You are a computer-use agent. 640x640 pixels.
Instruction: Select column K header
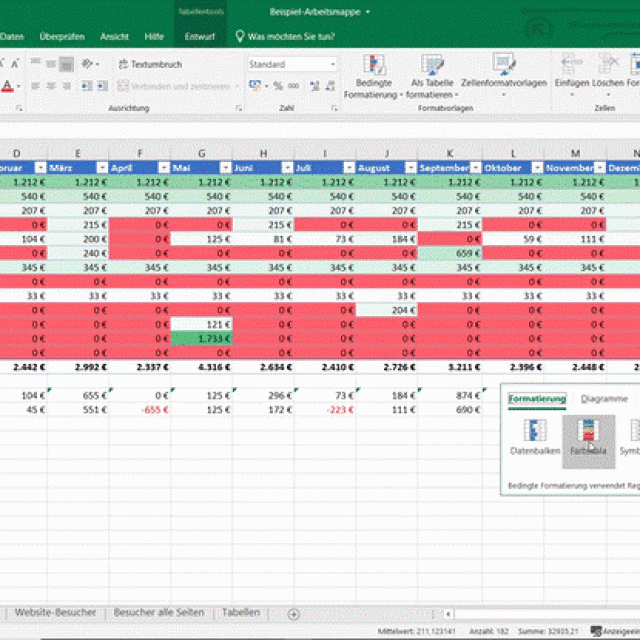(450, 153)
